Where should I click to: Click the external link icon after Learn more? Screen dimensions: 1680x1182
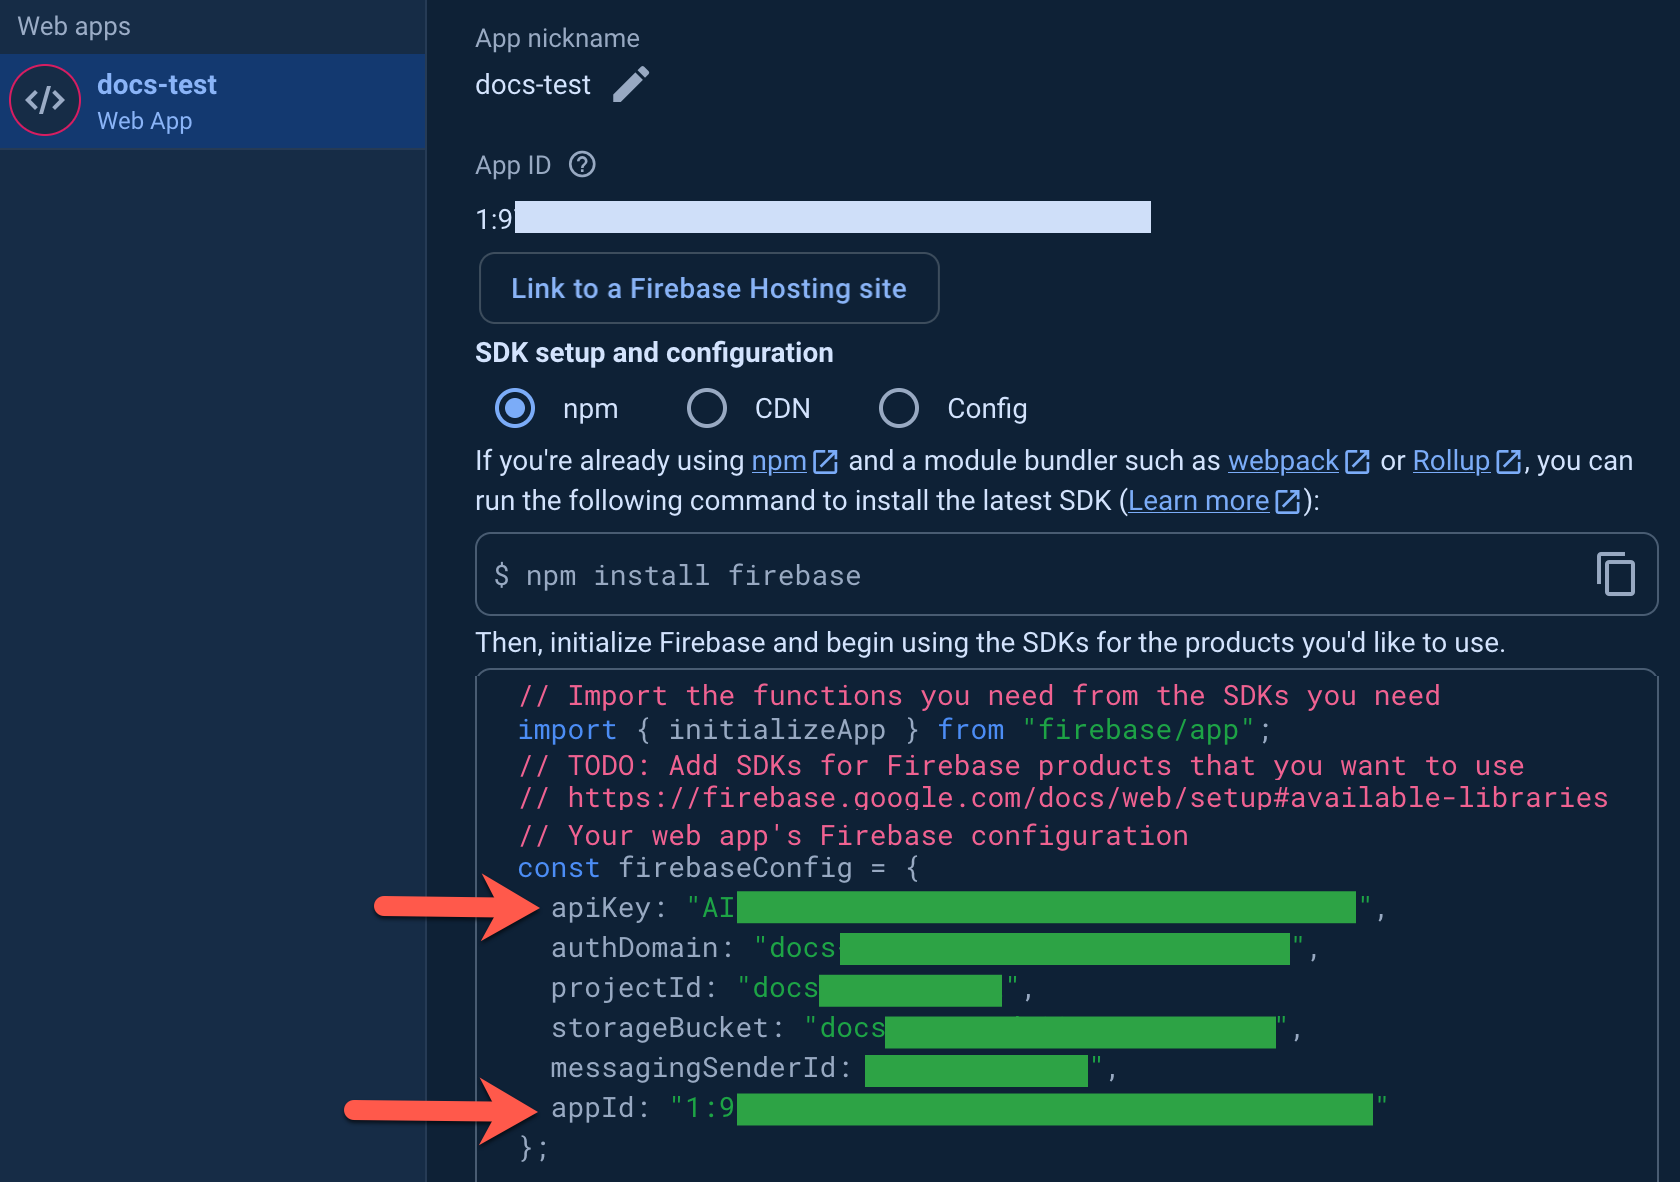(x=1287, y=501)
